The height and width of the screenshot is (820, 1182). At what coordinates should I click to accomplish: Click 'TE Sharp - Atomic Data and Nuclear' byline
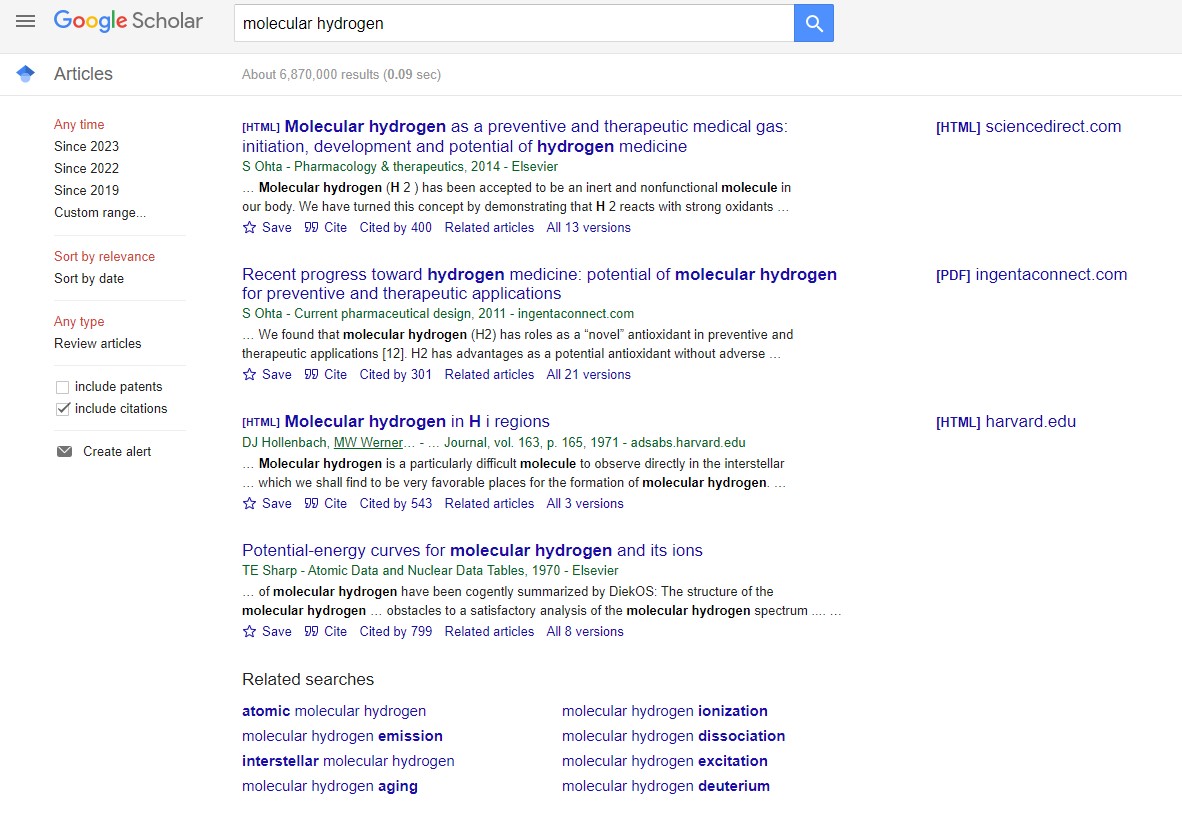430,571
